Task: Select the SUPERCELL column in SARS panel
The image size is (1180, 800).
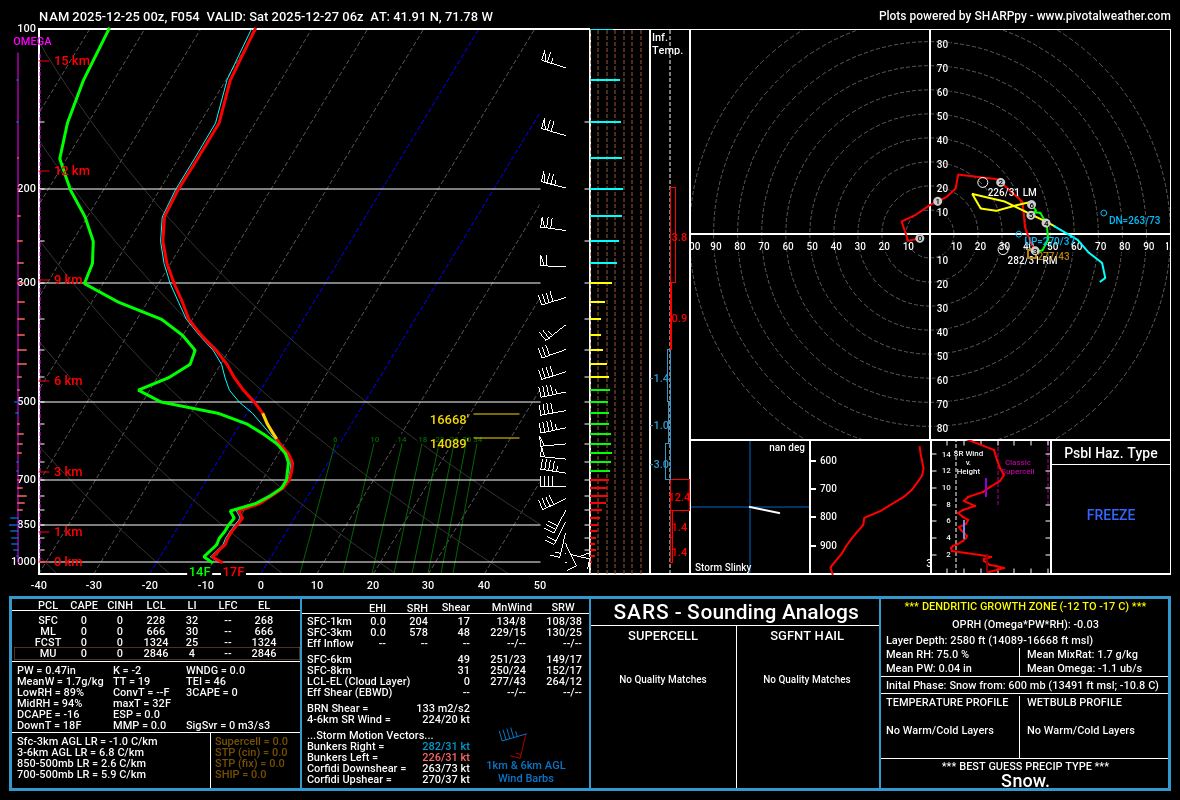Action: [x=662, y=636]
